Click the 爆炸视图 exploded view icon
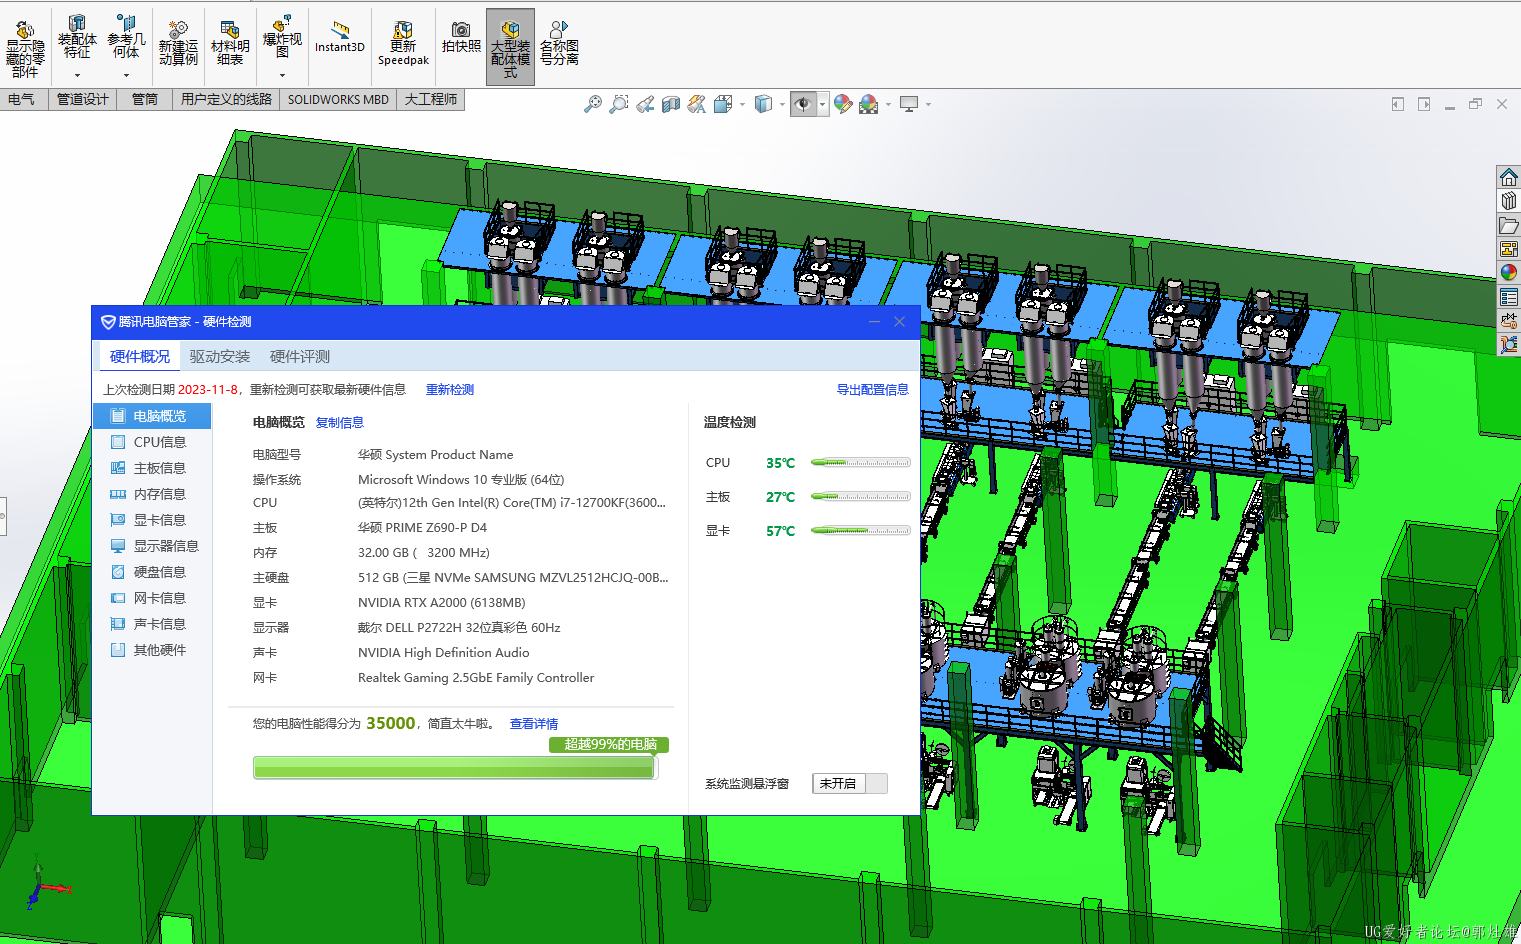The image size is (1521, 944). pyautogui.click(x=282, y=38)
